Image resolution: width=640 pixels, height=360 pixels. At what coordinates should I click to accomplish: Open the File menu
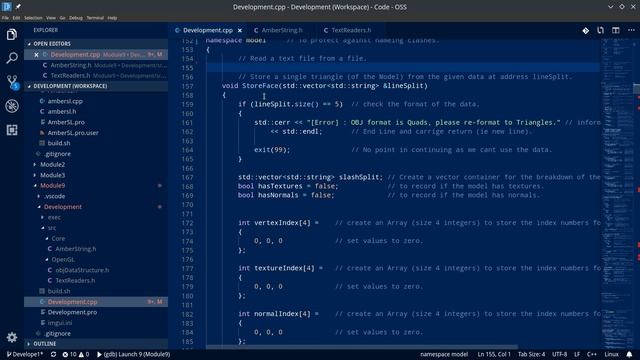click(x=5, y=18)
